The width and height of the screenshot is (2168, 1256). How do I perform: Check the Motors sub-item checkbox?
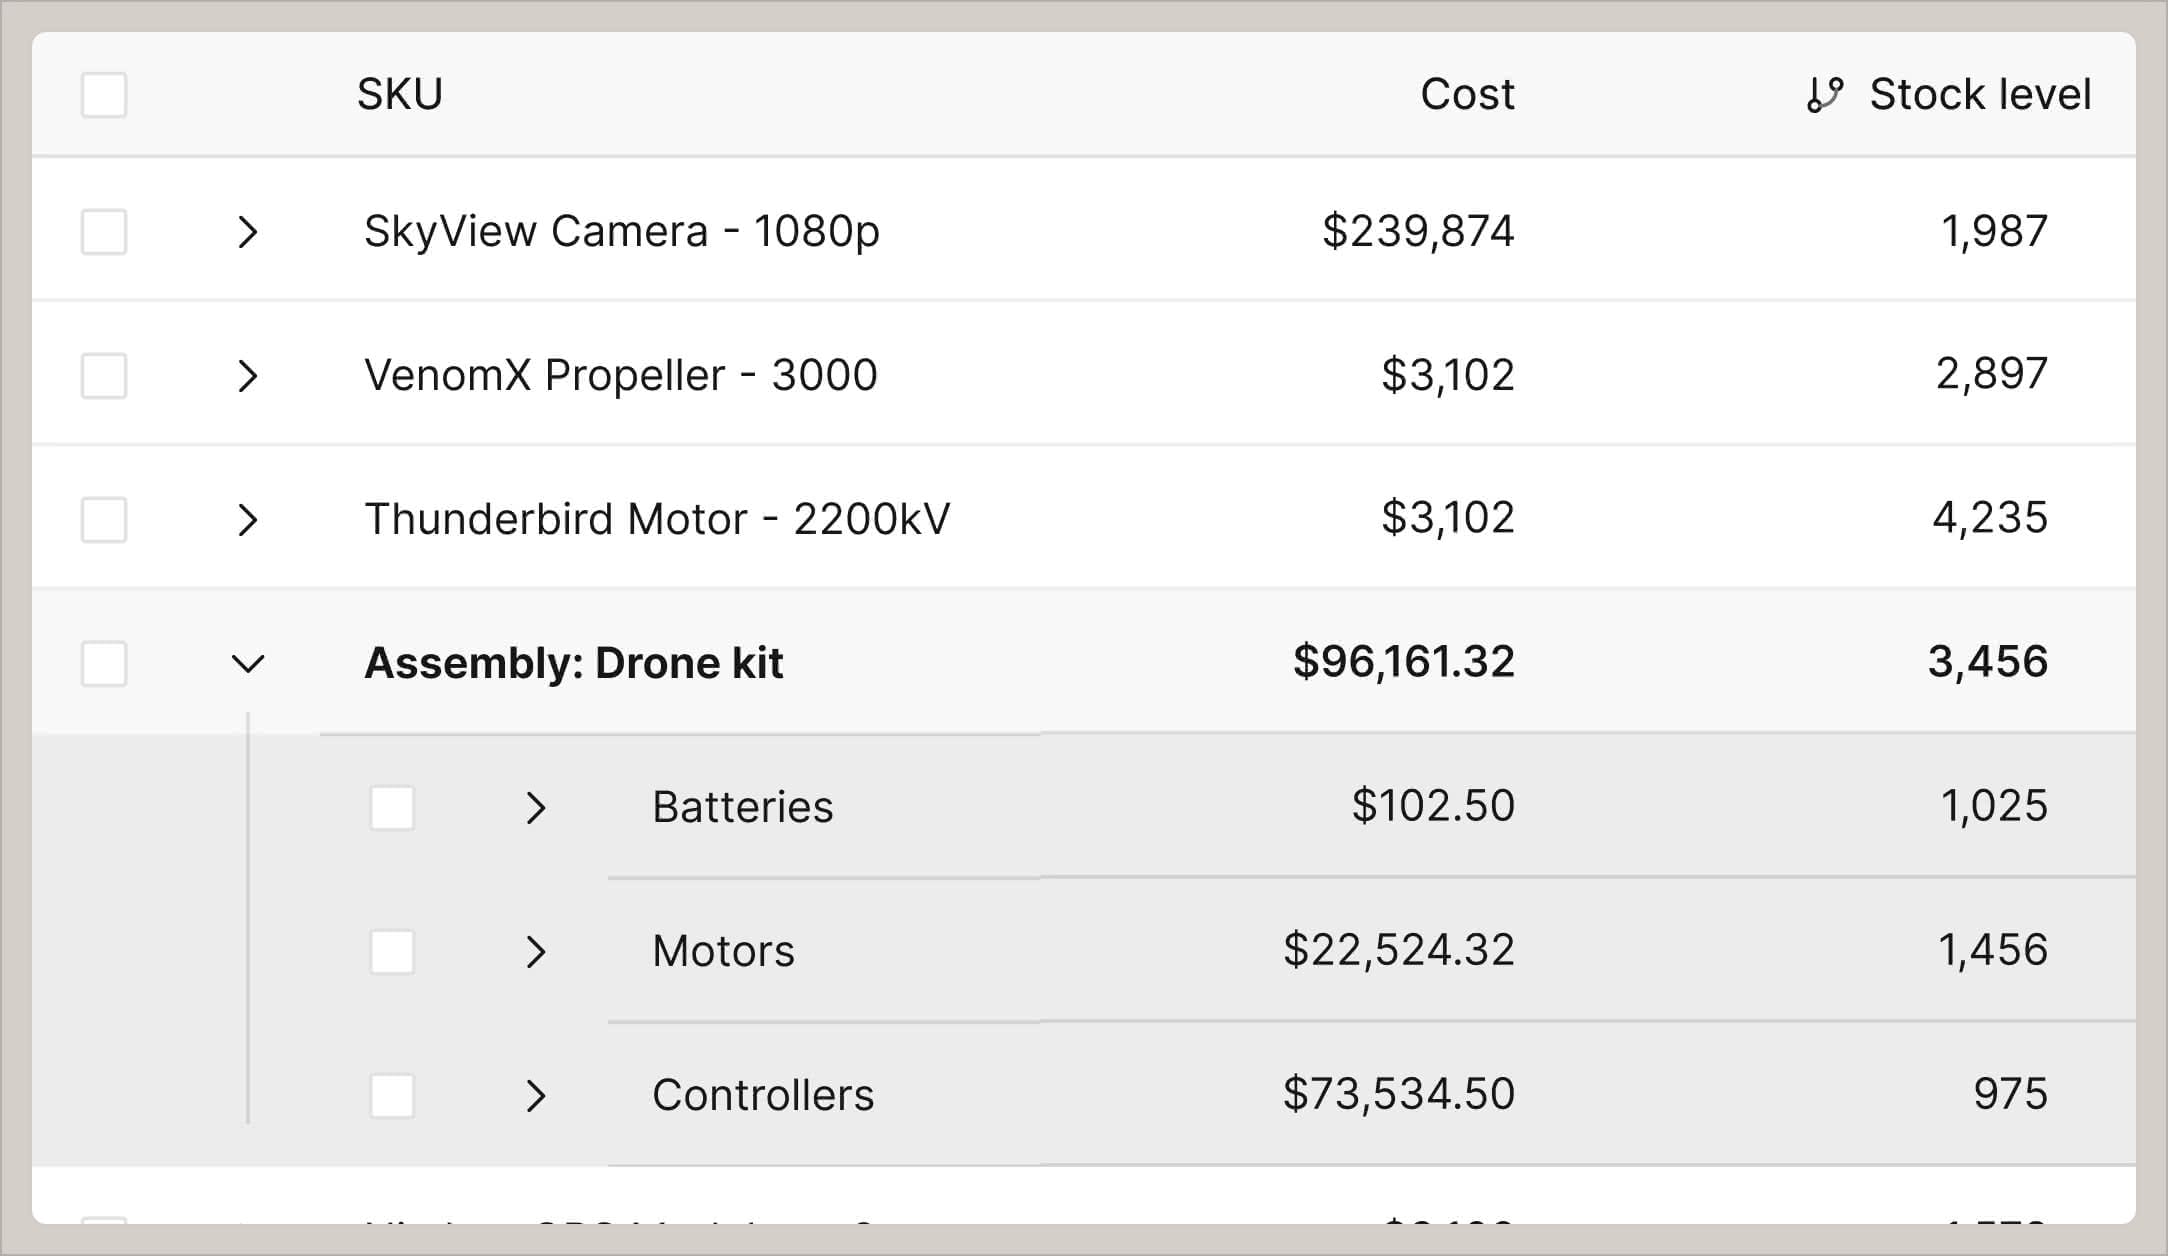[394, 951]
